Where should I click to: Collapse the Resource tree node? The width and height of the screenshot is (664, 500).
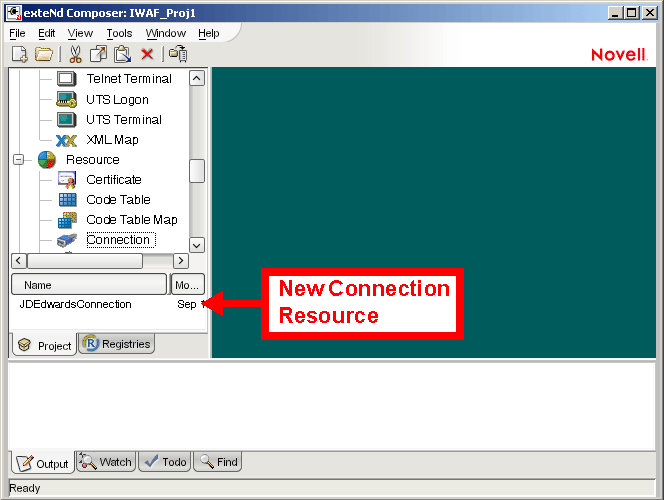[18, 160]
